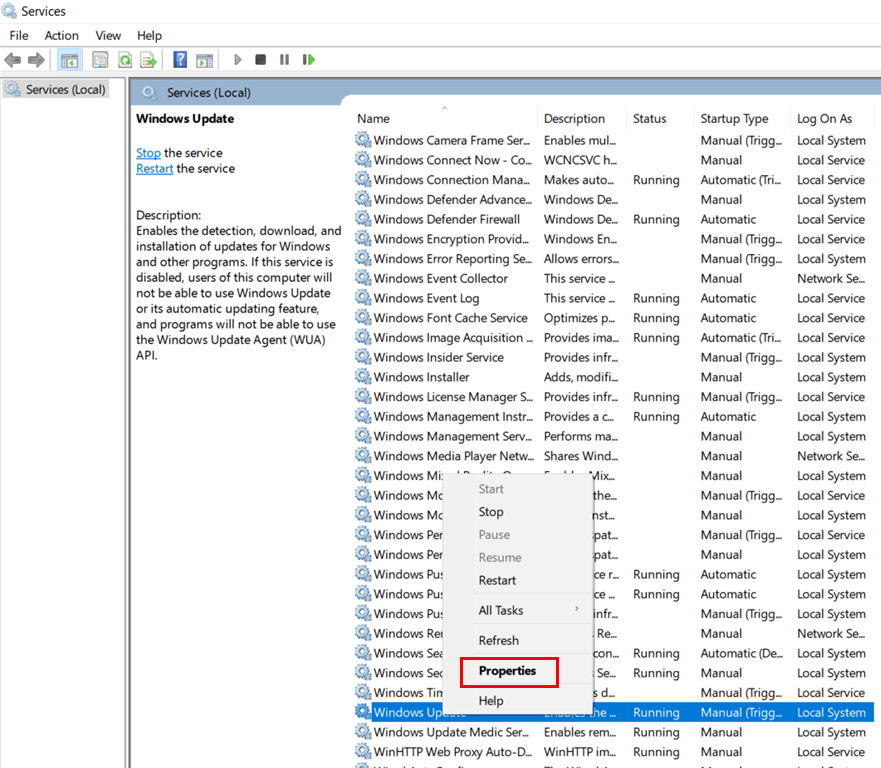Click the Back arrow toolbar icon
Image resolution: width=881 pixels, height=768 pixels.
[x=13, y=60]
